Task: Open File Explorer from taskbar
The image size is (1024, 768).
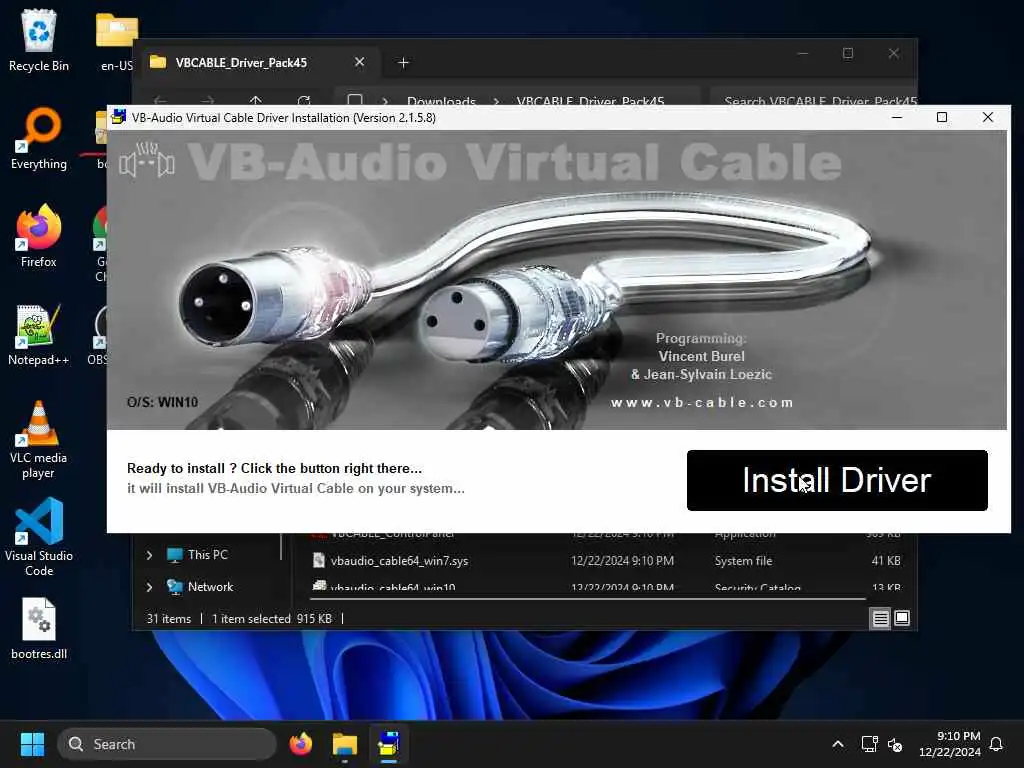Action: point(344,744)
